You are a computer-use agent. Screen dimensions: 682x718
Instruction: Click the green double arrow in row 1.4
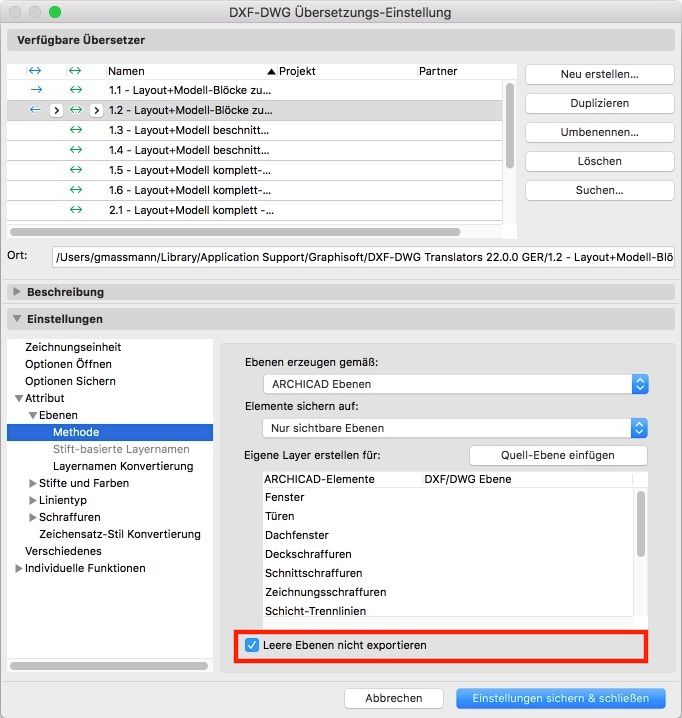point(76,150)
